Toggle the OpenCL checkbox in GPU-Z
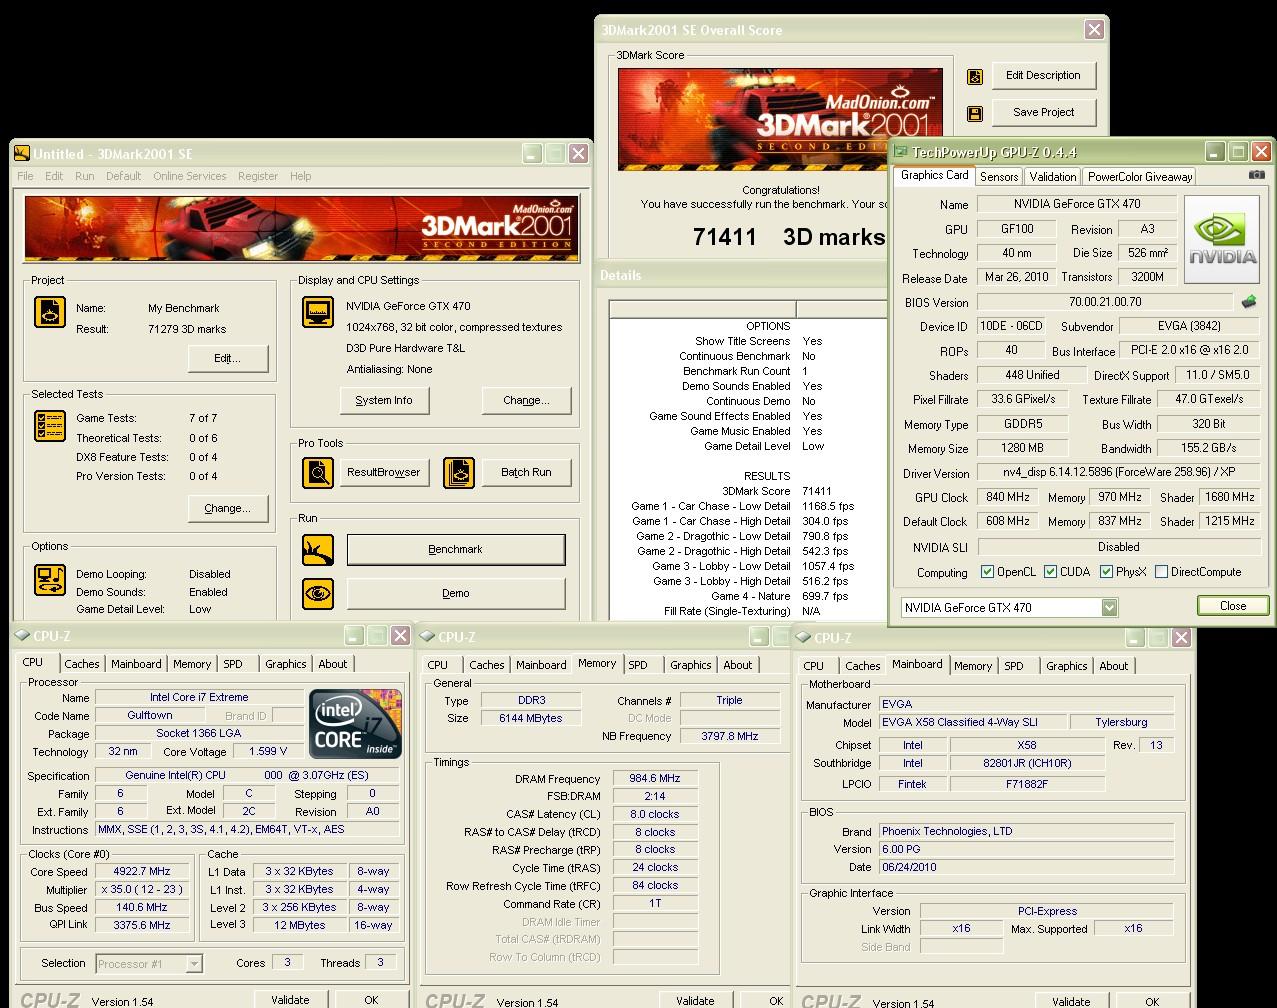Viewport: 1277px width, 1008px height. pos(987,572)
